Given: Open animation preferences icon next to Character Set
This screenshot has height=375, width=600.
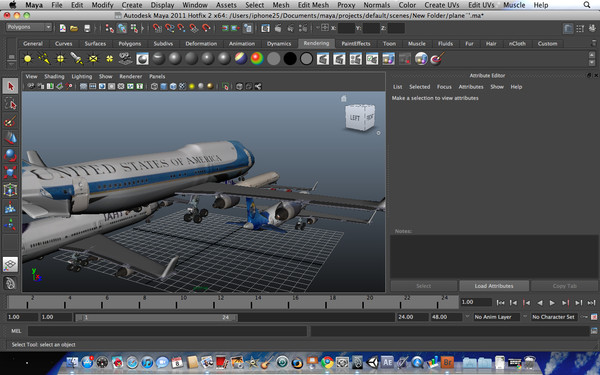Looking at the screenshot, I should click(594, 317).
